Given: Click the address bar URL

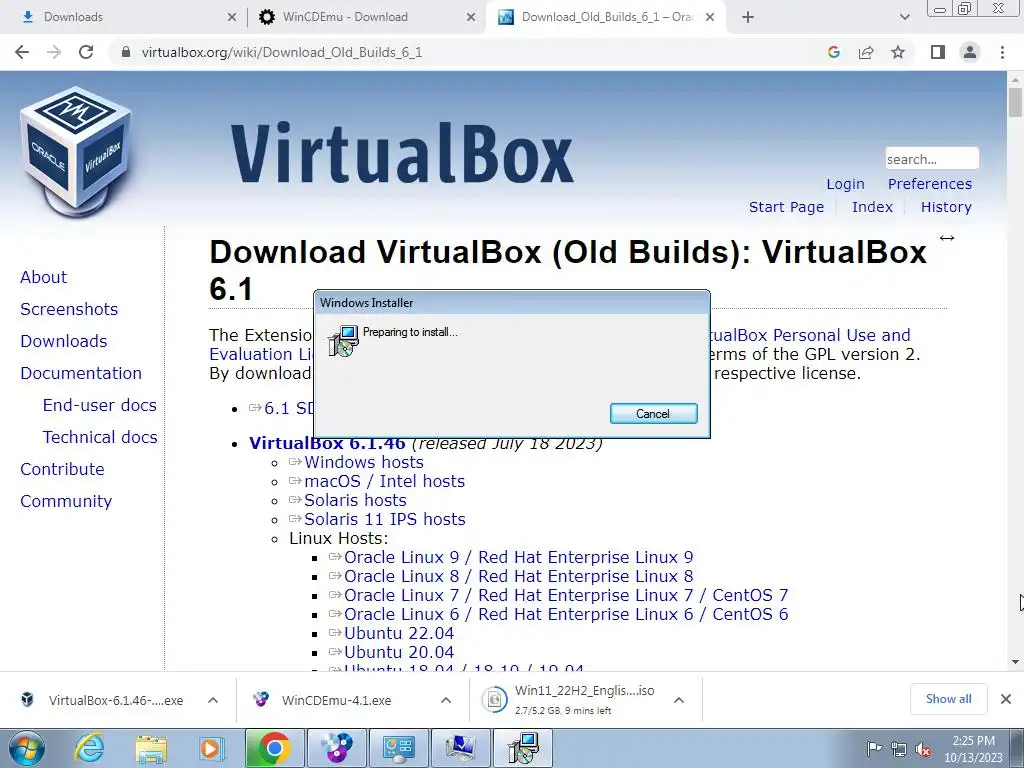Looking at the screenshot, I should 281,52.
